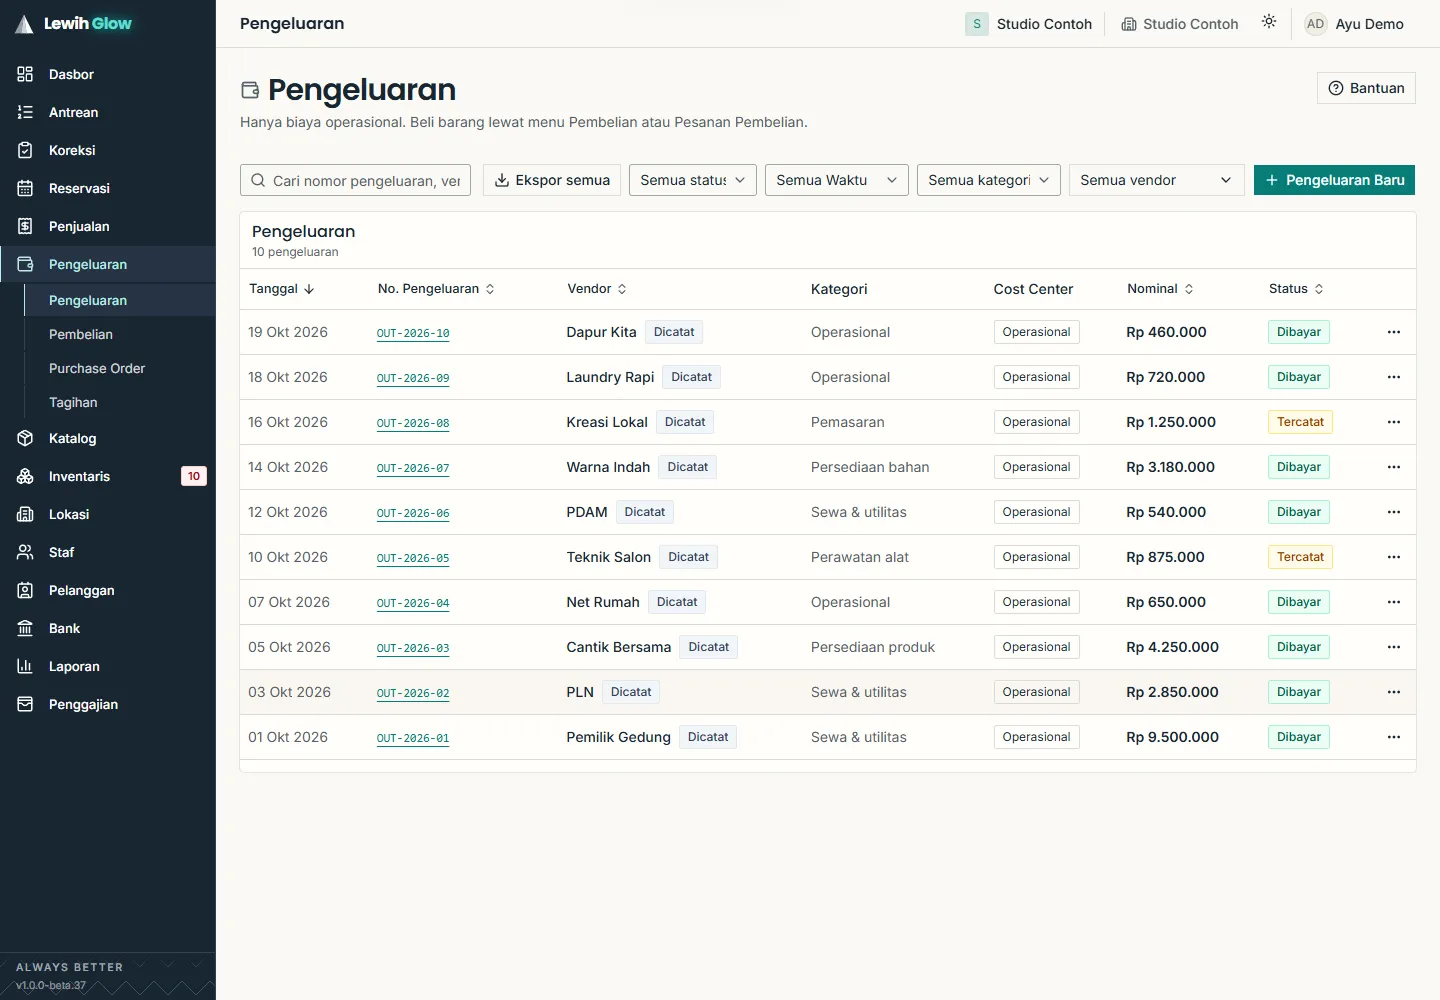
Task: Click the Laporan chart icon
Action: 25,666
